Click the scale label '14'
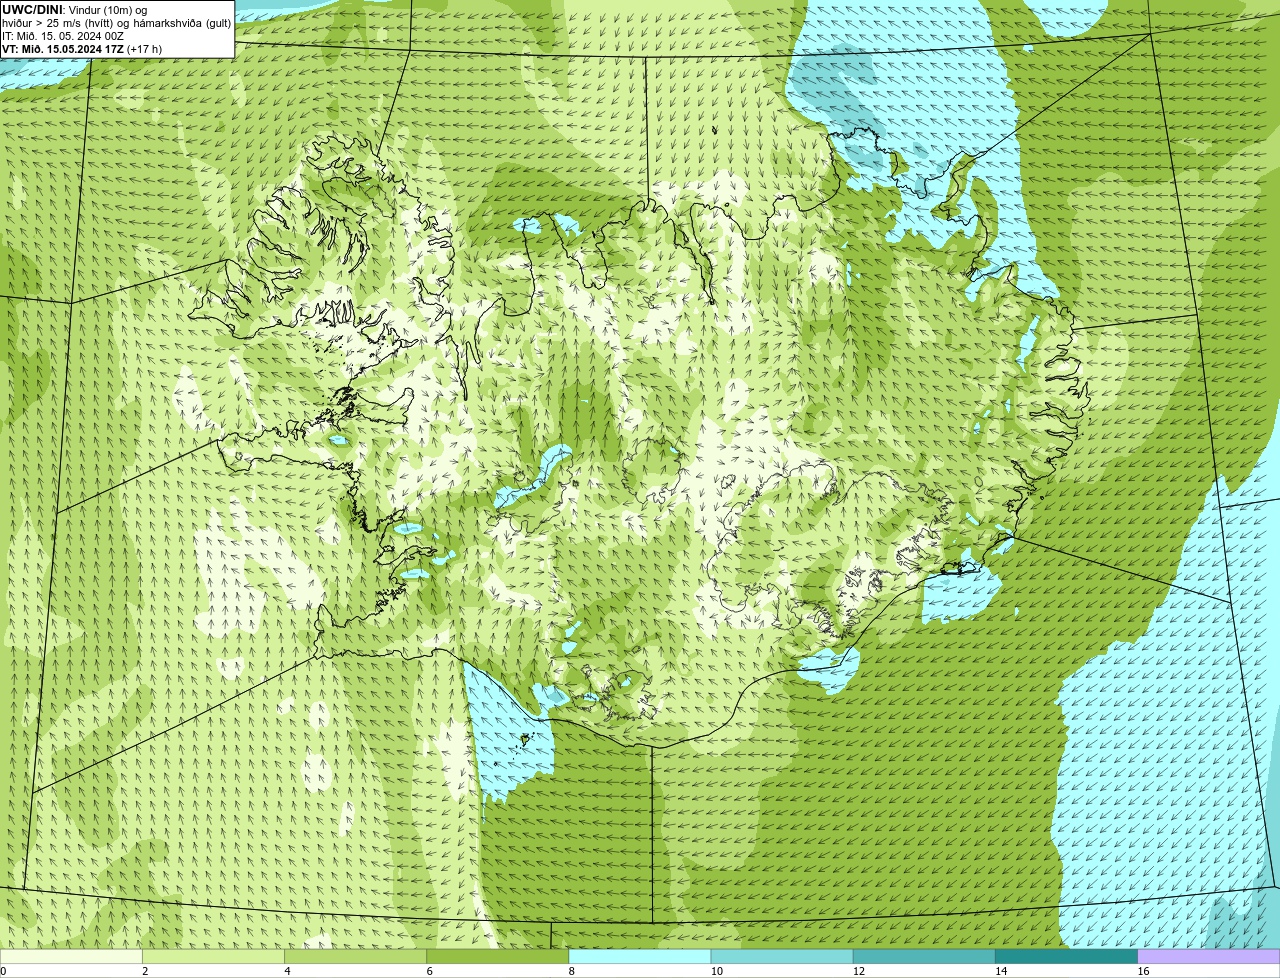Viewport: 1280px width, 978px height. [1001, 971]
